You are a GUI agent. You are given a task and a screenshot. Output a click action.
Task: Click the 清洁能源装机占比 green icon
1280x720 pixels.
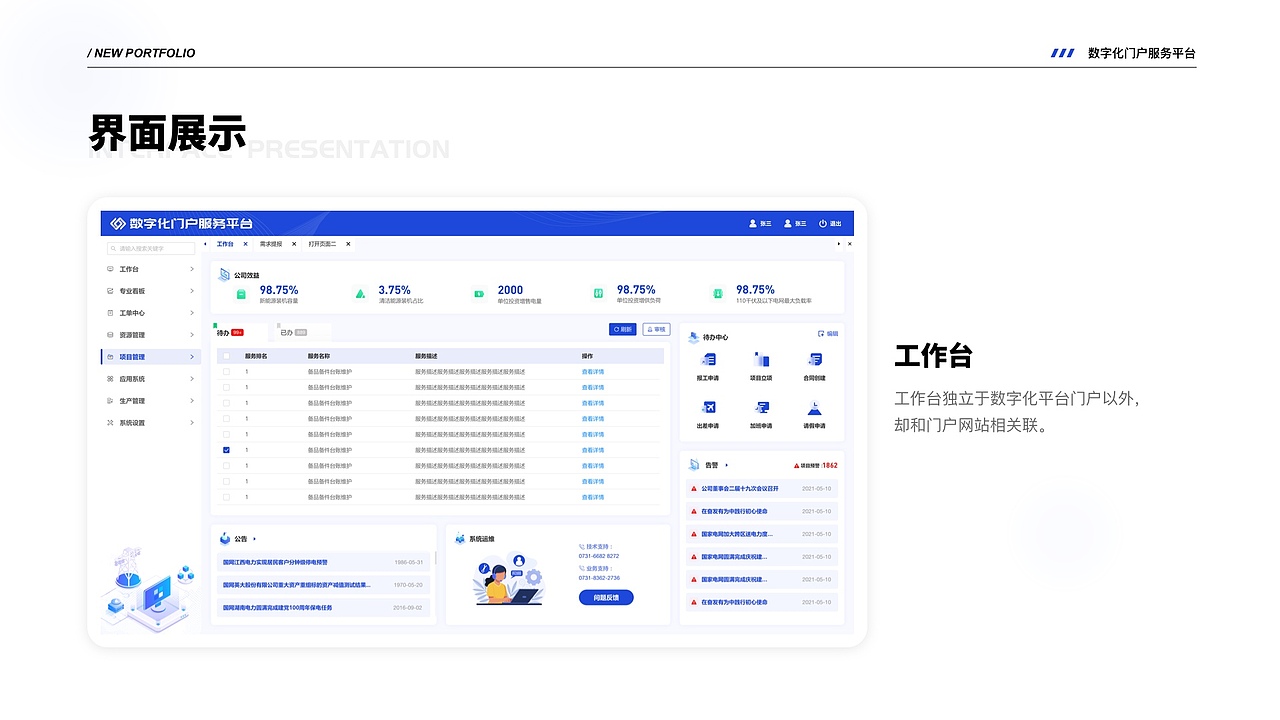(x=360, y=294)
